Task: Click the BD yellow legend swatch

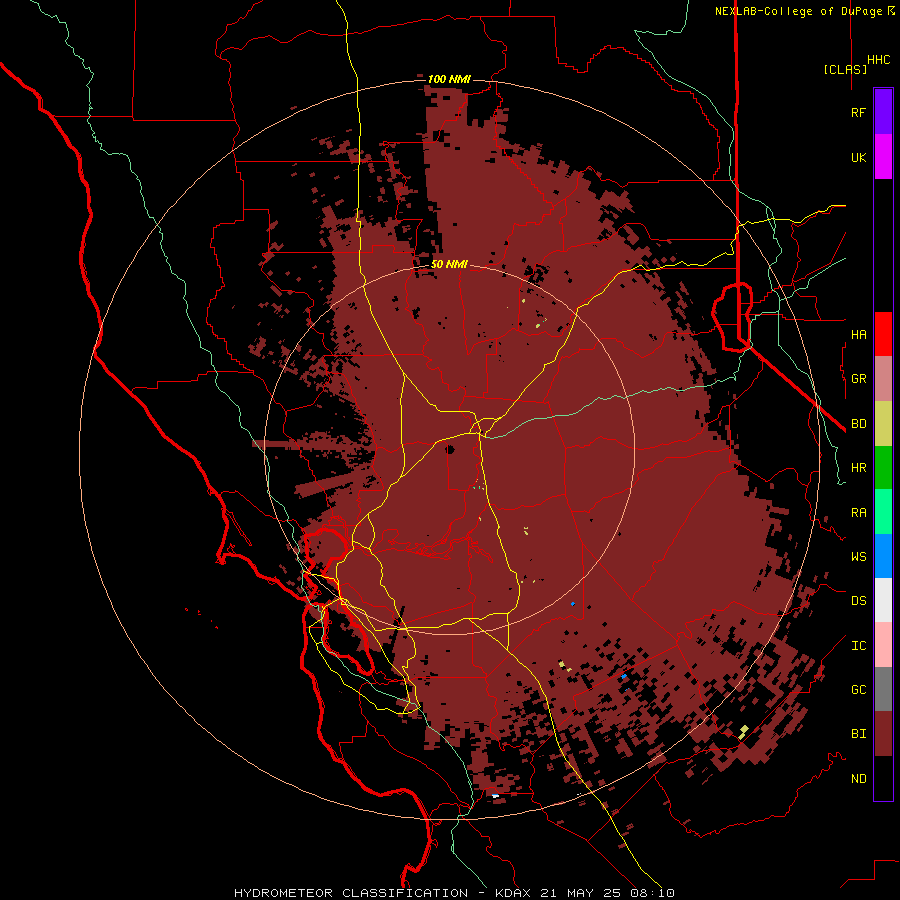Action: (883, 424)
